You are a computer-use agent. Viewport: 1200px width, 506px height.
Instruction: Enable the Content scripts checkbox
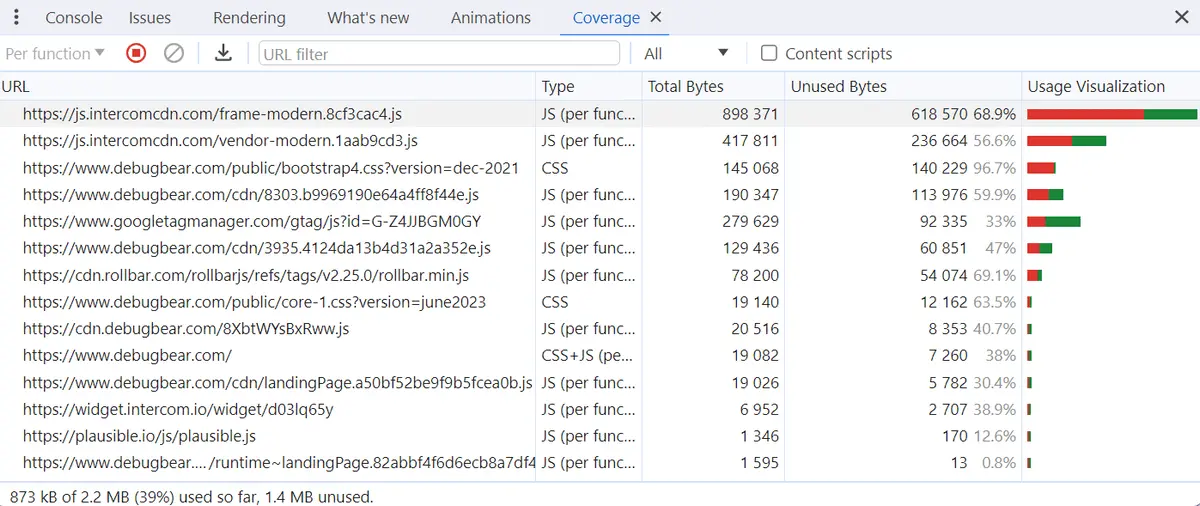point(769,53)
